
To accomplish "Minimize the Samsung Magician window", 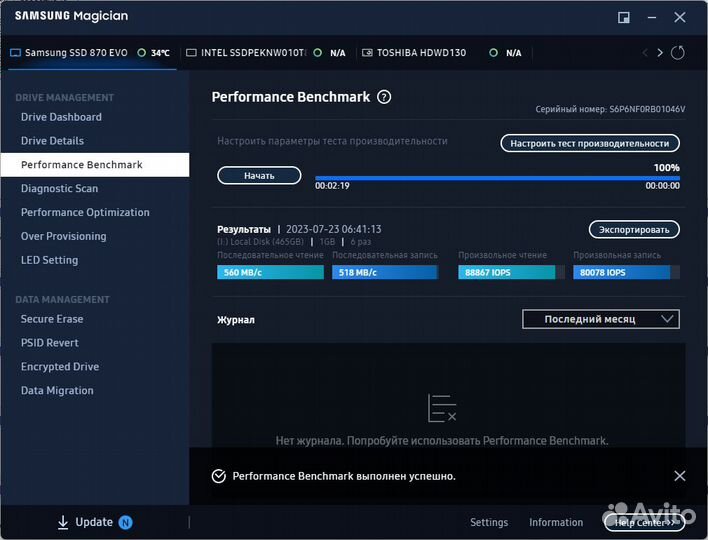I will coord(652,18).
